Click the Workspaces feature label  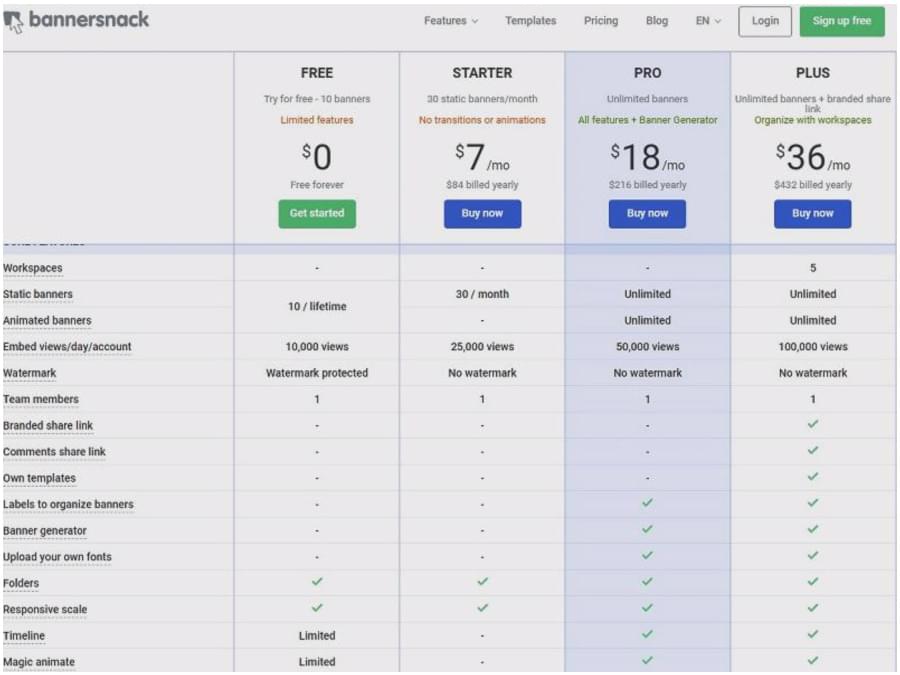click(33, 268)
